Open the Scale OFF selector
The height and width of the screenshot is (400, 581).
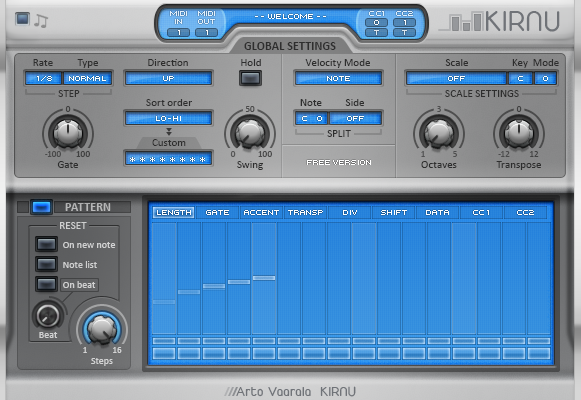point(456,79)
